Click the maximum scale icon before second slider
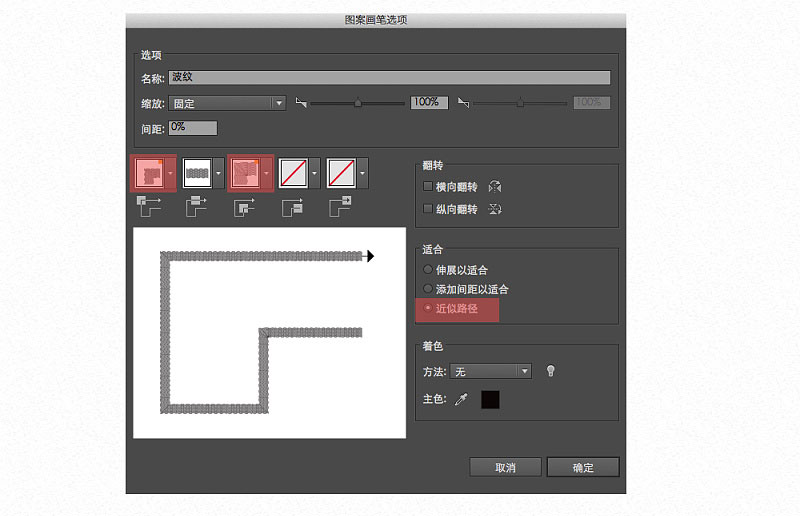Screen dimensions: 800x516 click(x=463, y=103)
